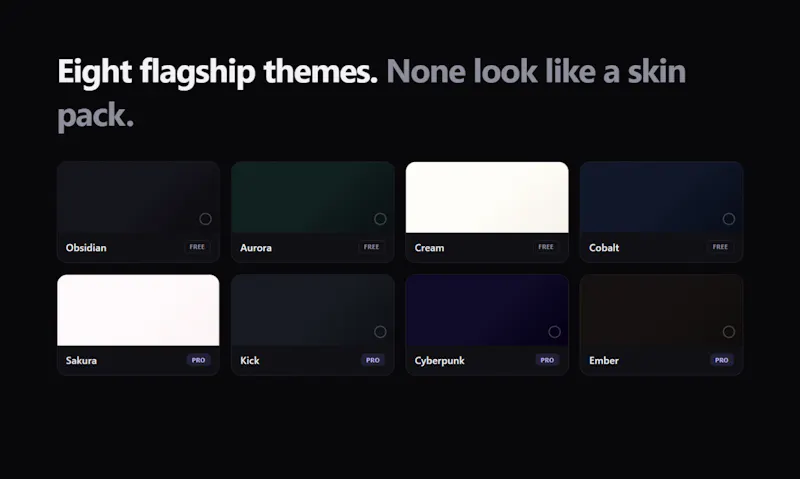Select the Kick theme radio circle
Screen dimensions: 800x479
tap(380, 332)
